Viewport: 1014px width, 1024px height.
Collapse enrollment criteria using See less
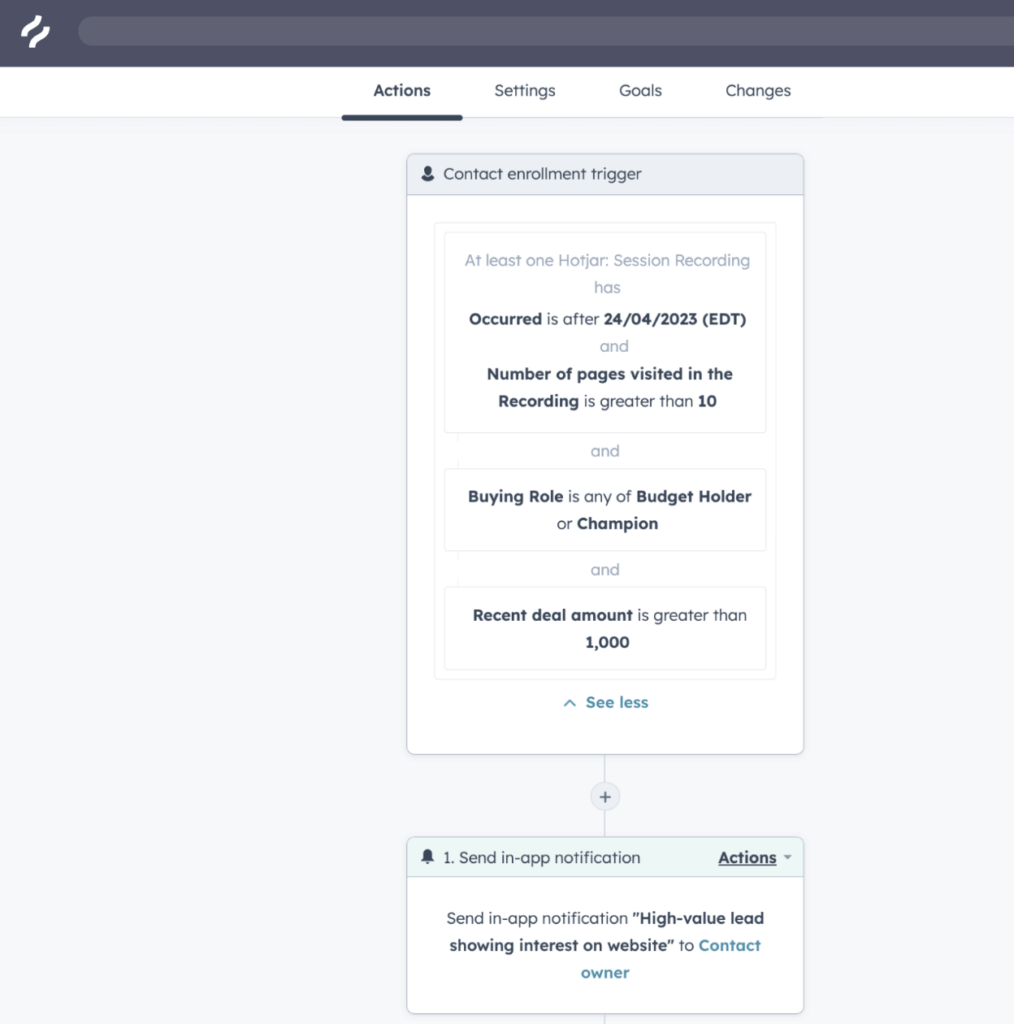[616, 702]
